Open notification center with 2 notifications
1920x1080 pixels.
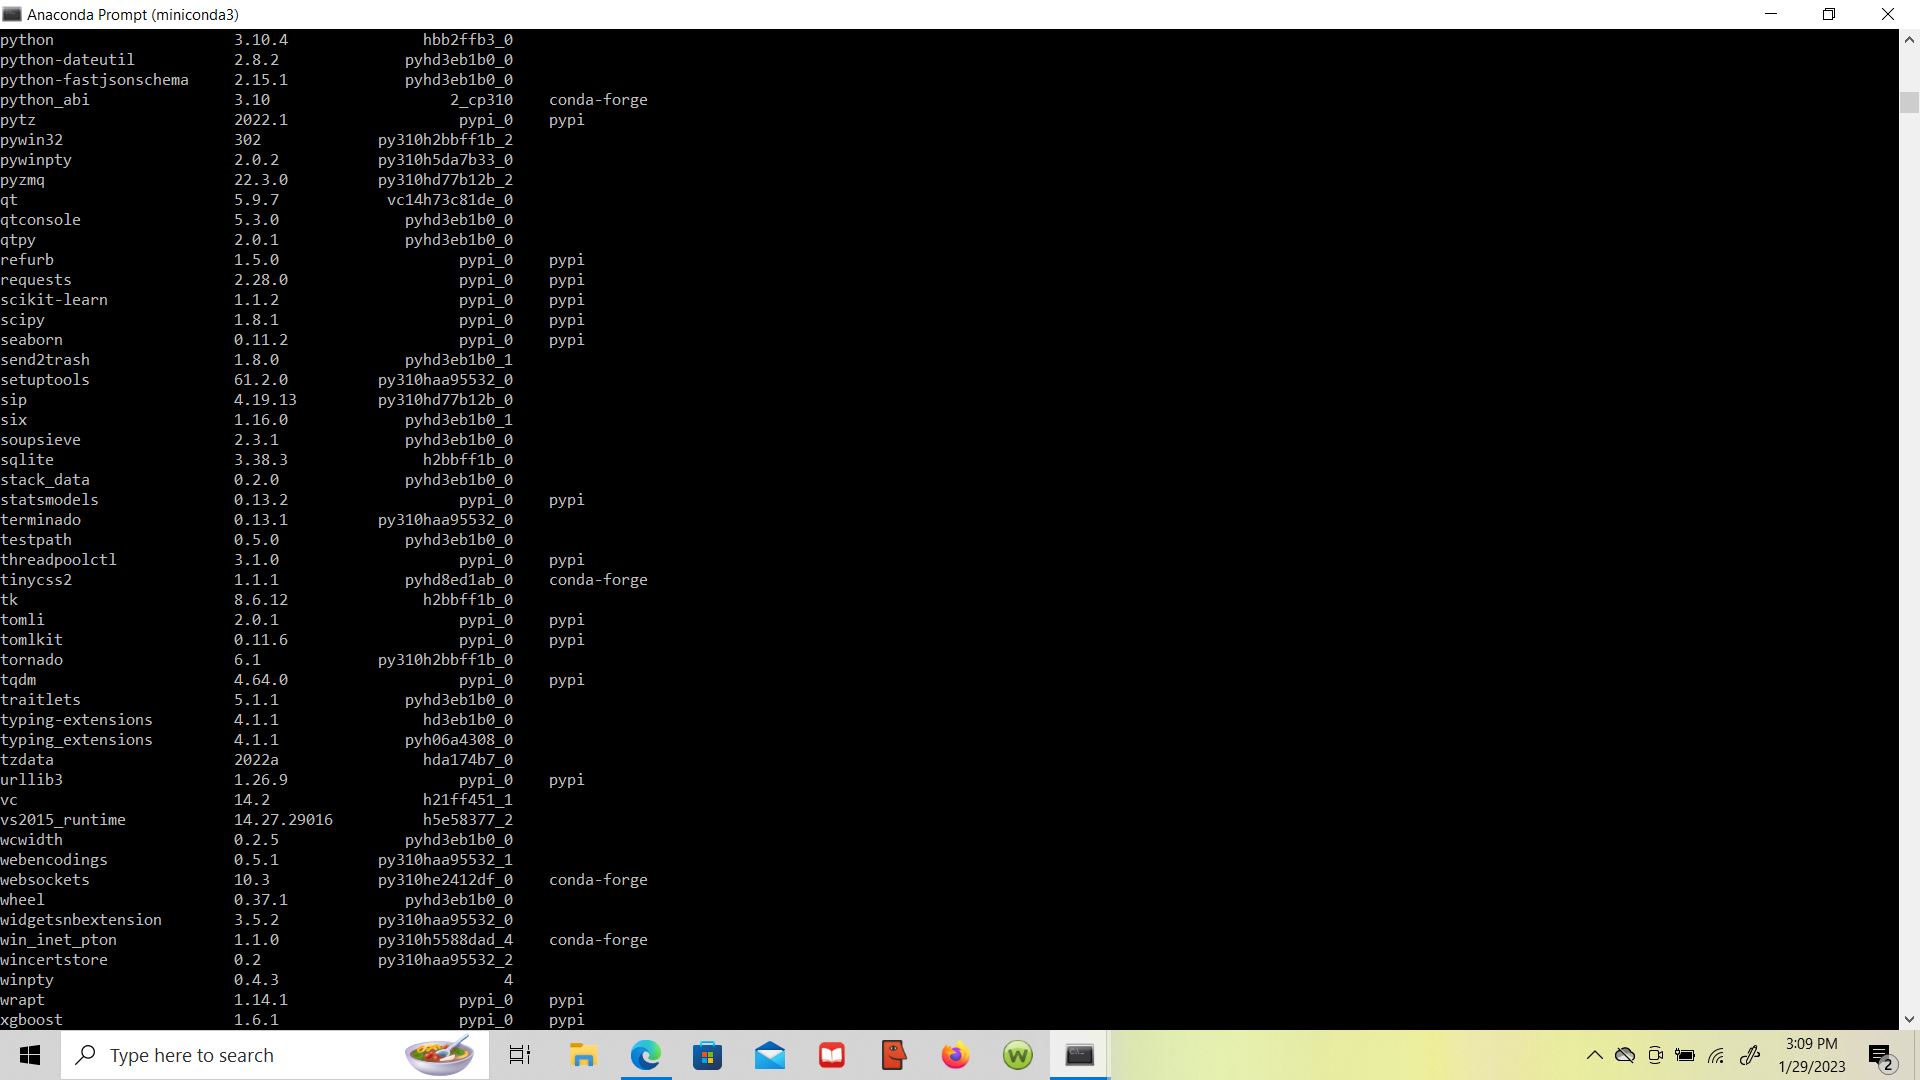1881,1056
